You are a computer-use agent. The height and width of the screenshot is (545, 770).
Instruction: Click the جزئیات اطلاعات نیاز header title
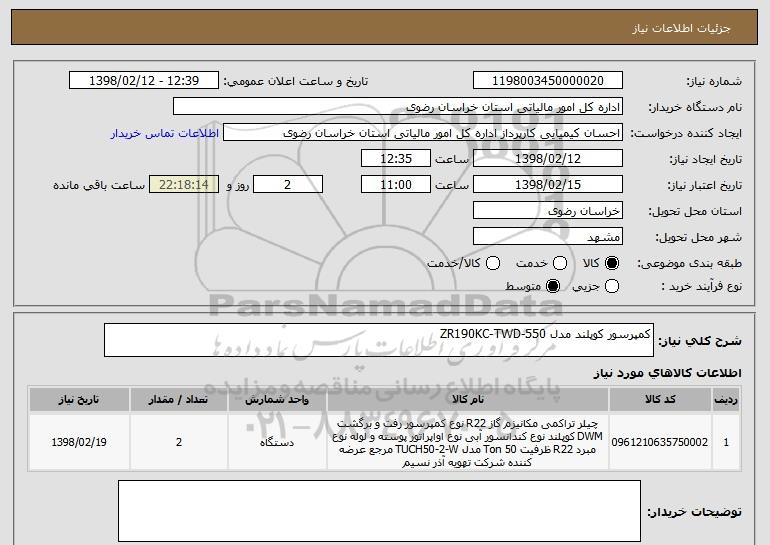pos(681,28)
